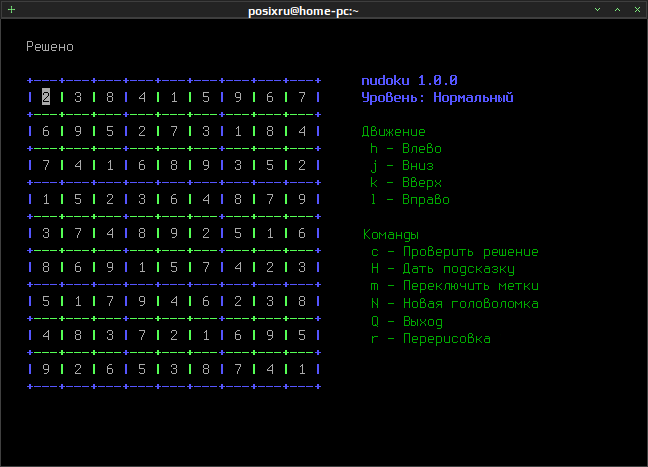The image size is (648, 467).
Task: Click the "nudoku 1.0.0" heading
Action: 410,80
